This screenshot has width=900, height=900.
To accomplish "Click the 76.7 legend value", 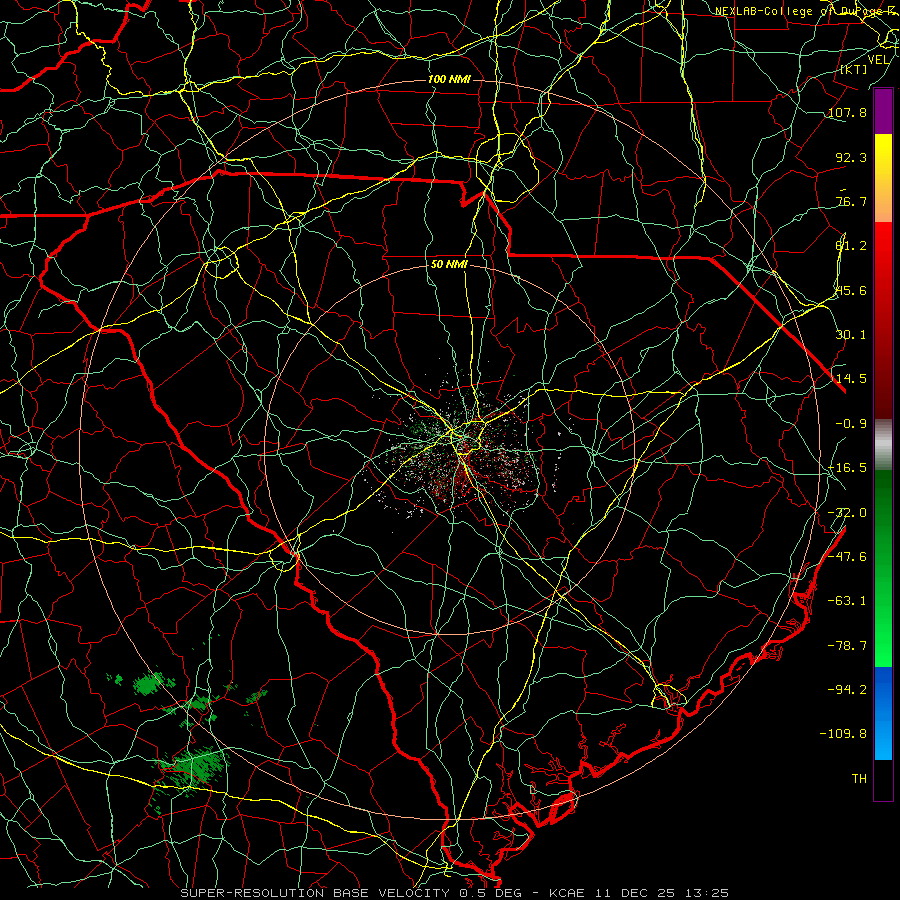I will pos(851,201).
